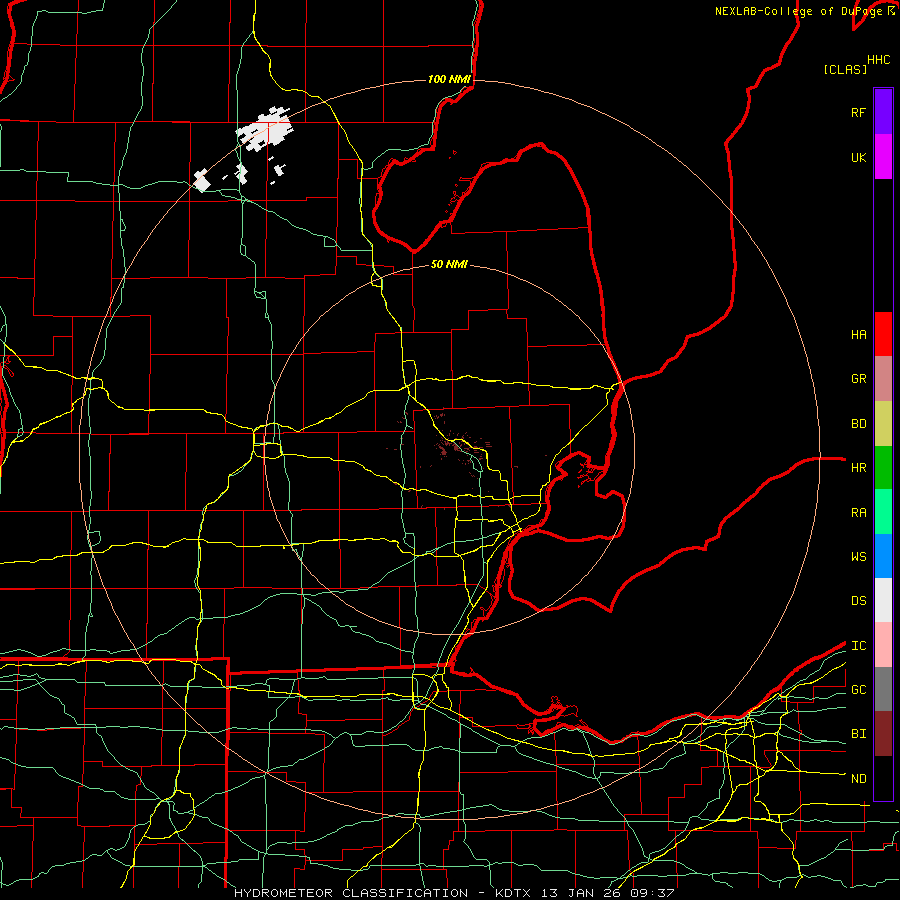Click the UK magenta legend swatch

pyautogui.click(x=883, y=157)
